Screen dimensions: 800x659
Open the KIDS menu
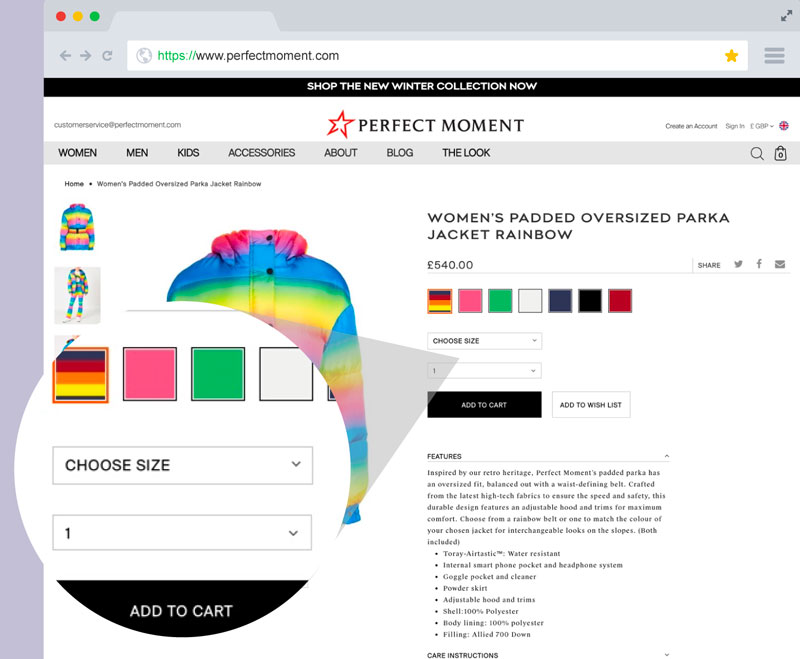pos(188,153)
